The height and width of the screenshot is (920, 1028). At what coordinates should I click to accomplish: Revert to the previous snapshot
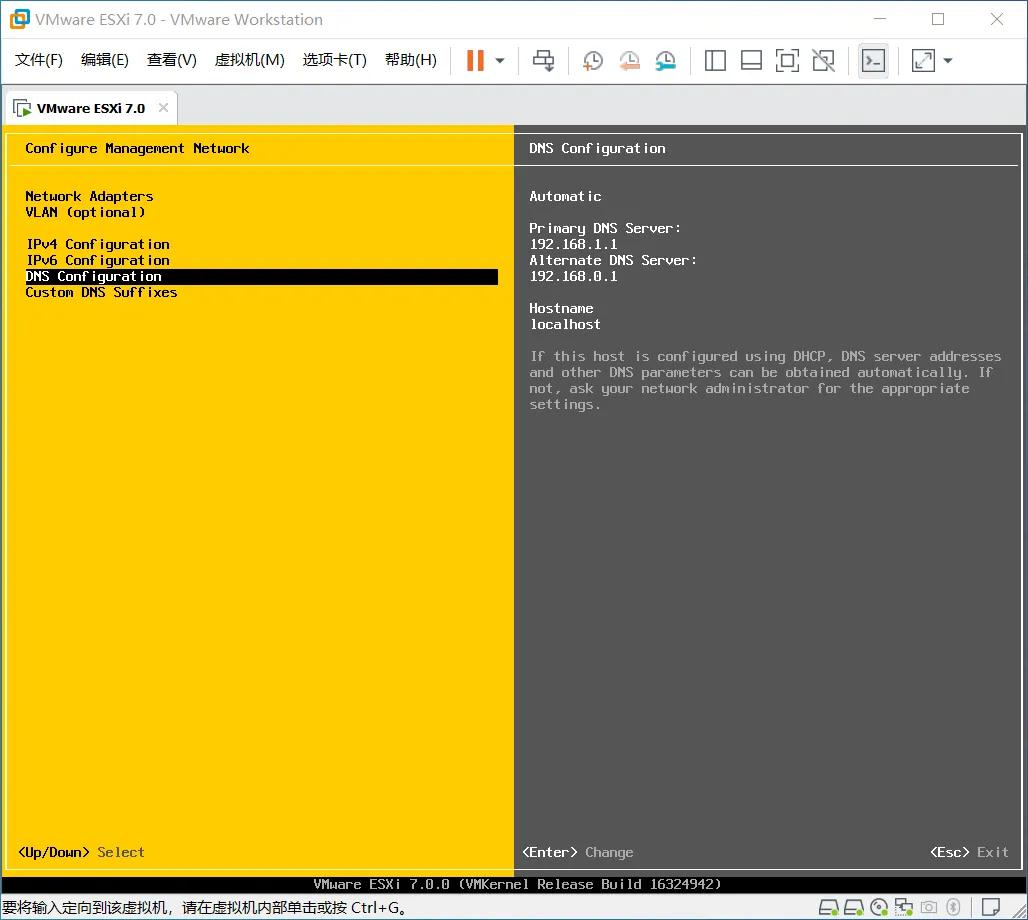[629, 60]
